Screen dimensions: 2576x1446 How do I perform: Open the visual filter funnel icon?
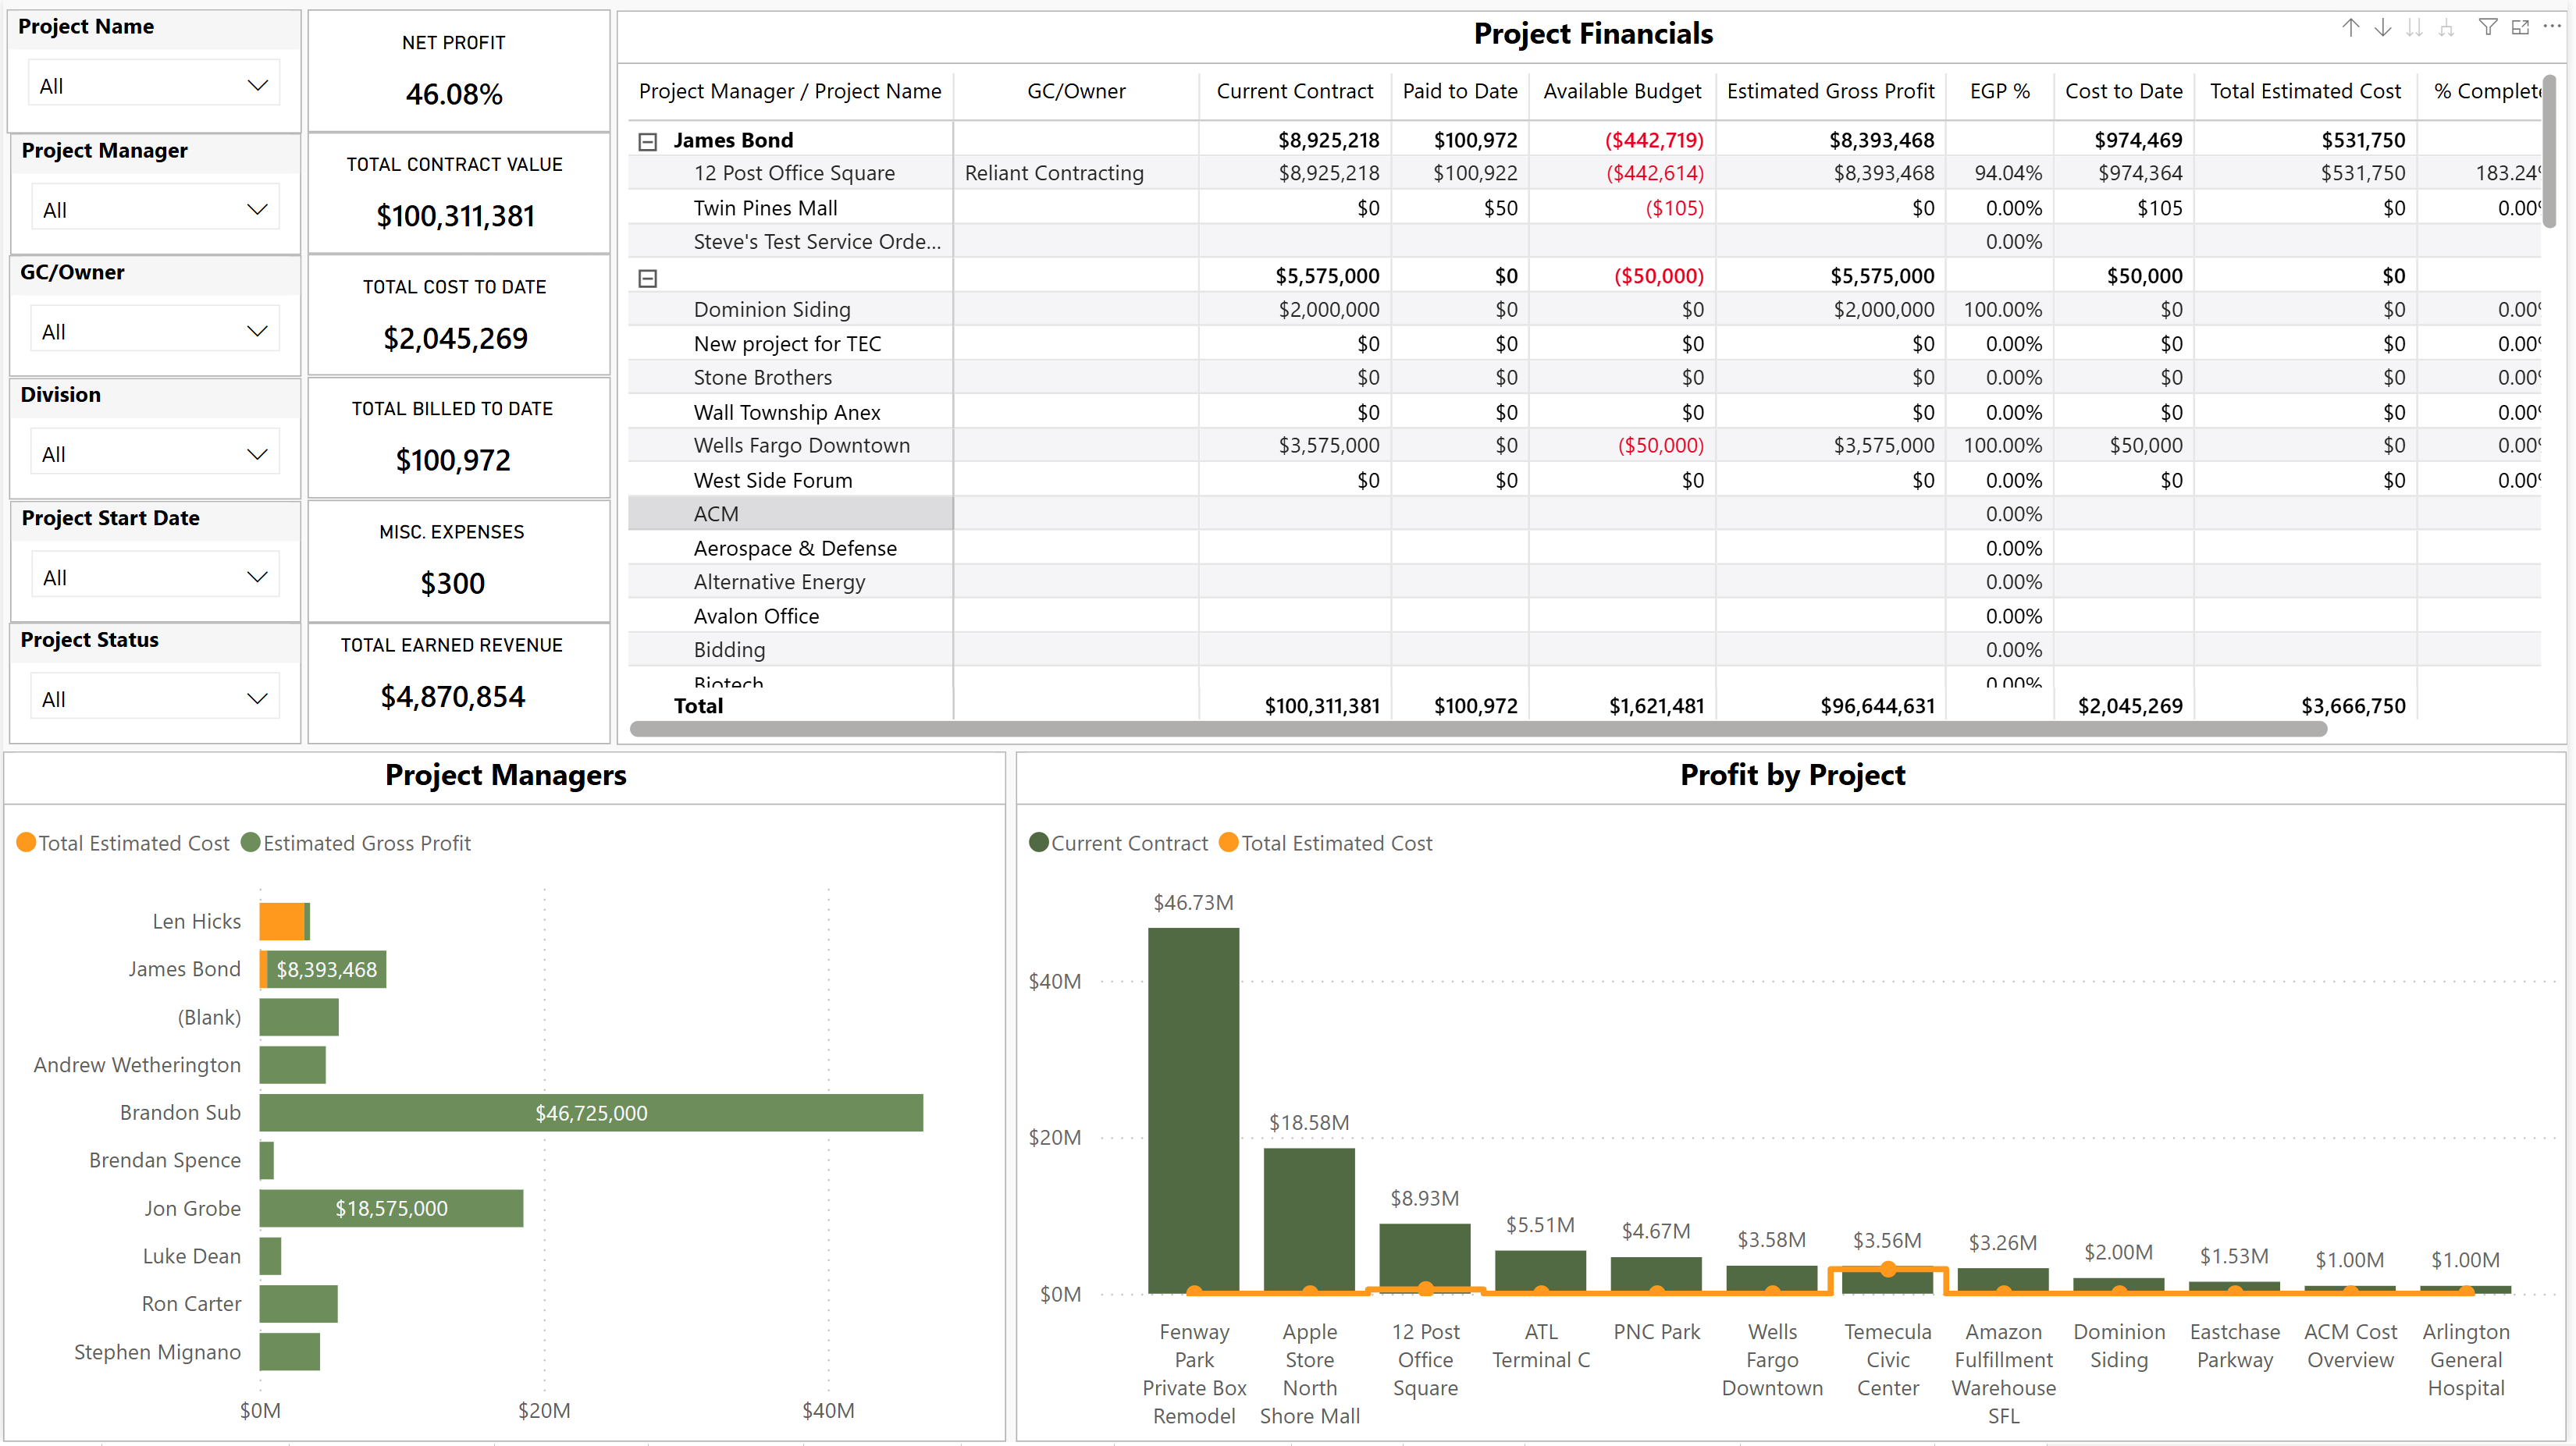(2488, 28)
